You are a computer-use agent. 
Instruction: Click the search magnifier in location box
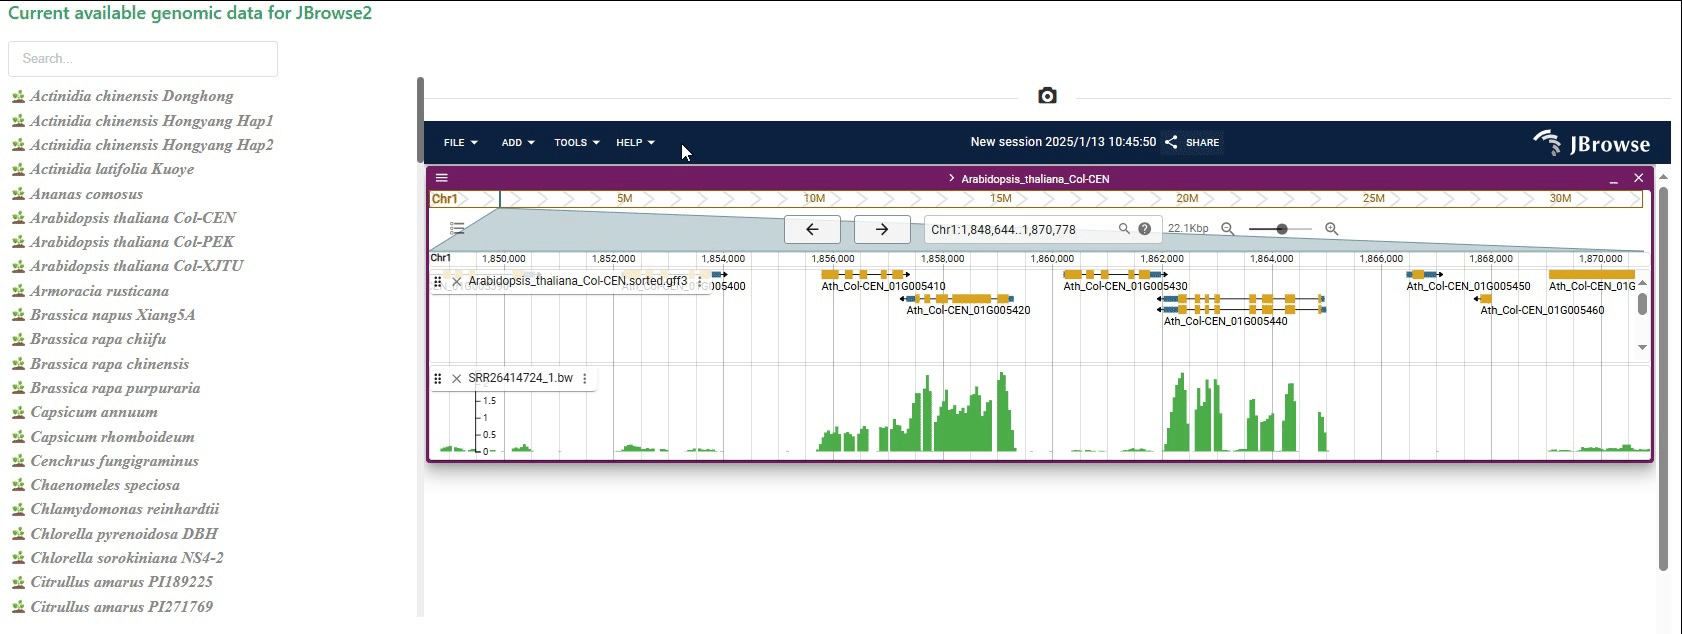pyautogui.click(x=1124, y=229)
